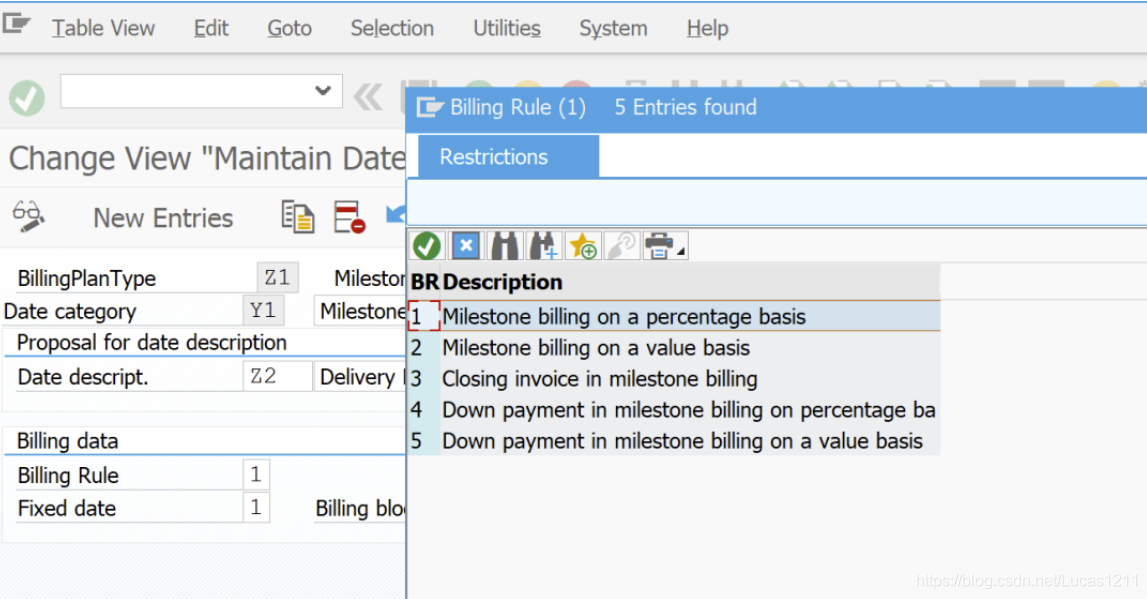Viewport: 1147px width, 599px height.
Task: Click BR cell 2 in the list
Action: coord(424,348)
